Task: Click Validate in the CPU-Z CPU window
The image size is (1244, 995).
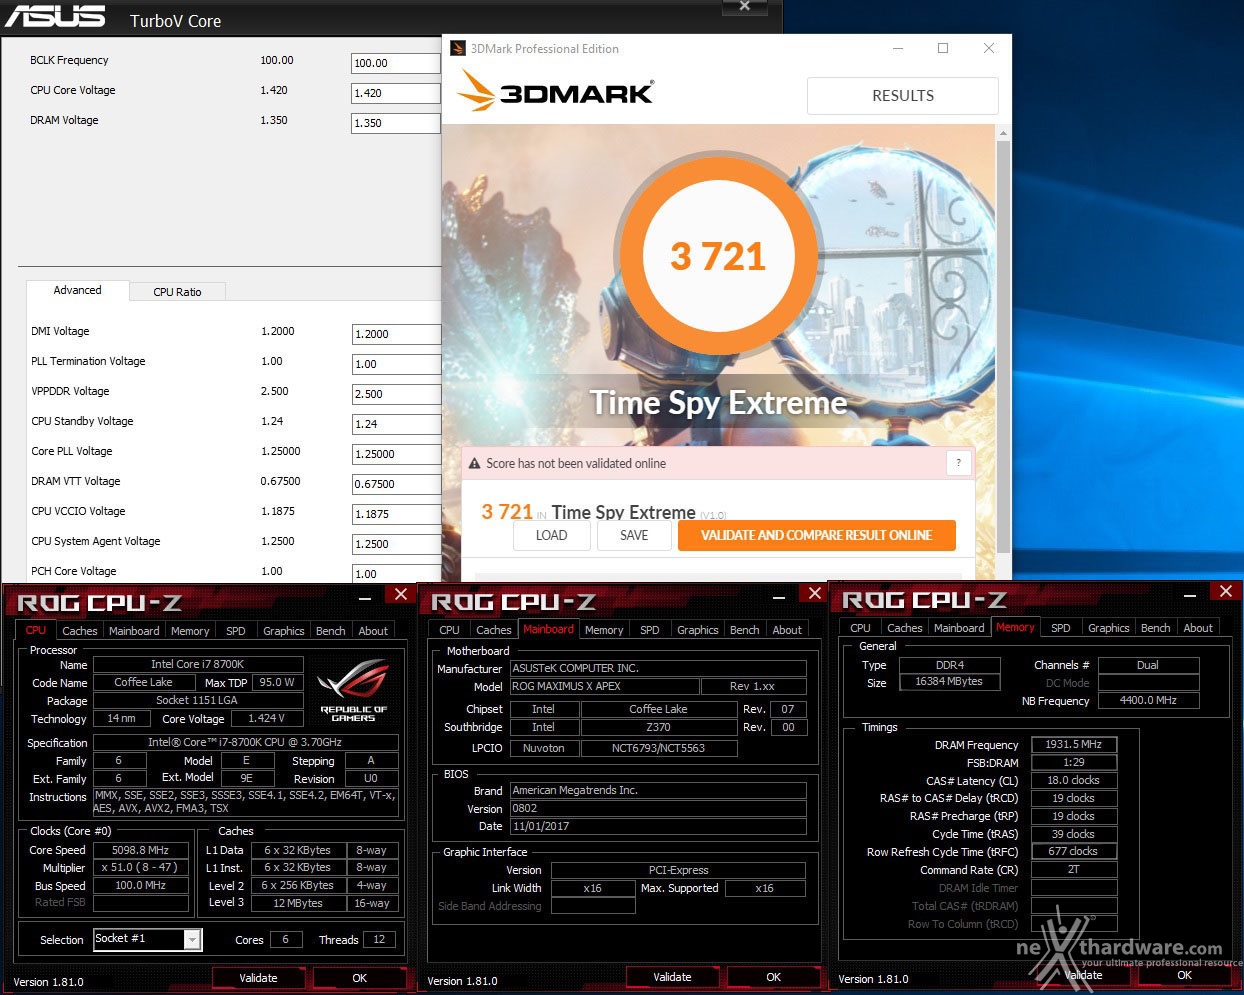Action: point(258,978)
